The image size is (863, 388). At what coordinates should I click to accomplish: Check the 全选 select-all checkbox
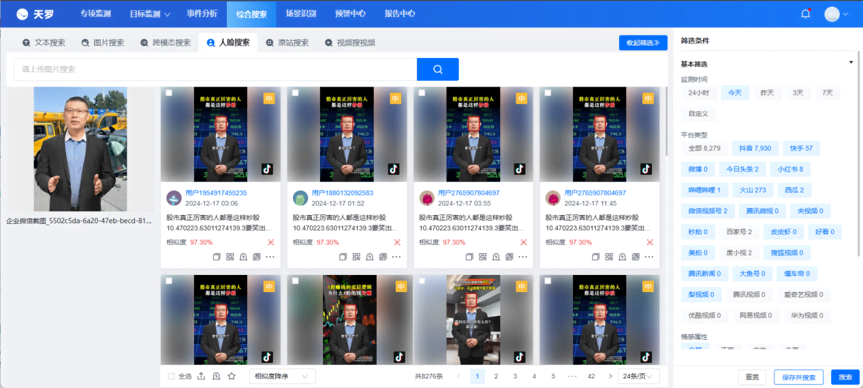tap(171, 376)
